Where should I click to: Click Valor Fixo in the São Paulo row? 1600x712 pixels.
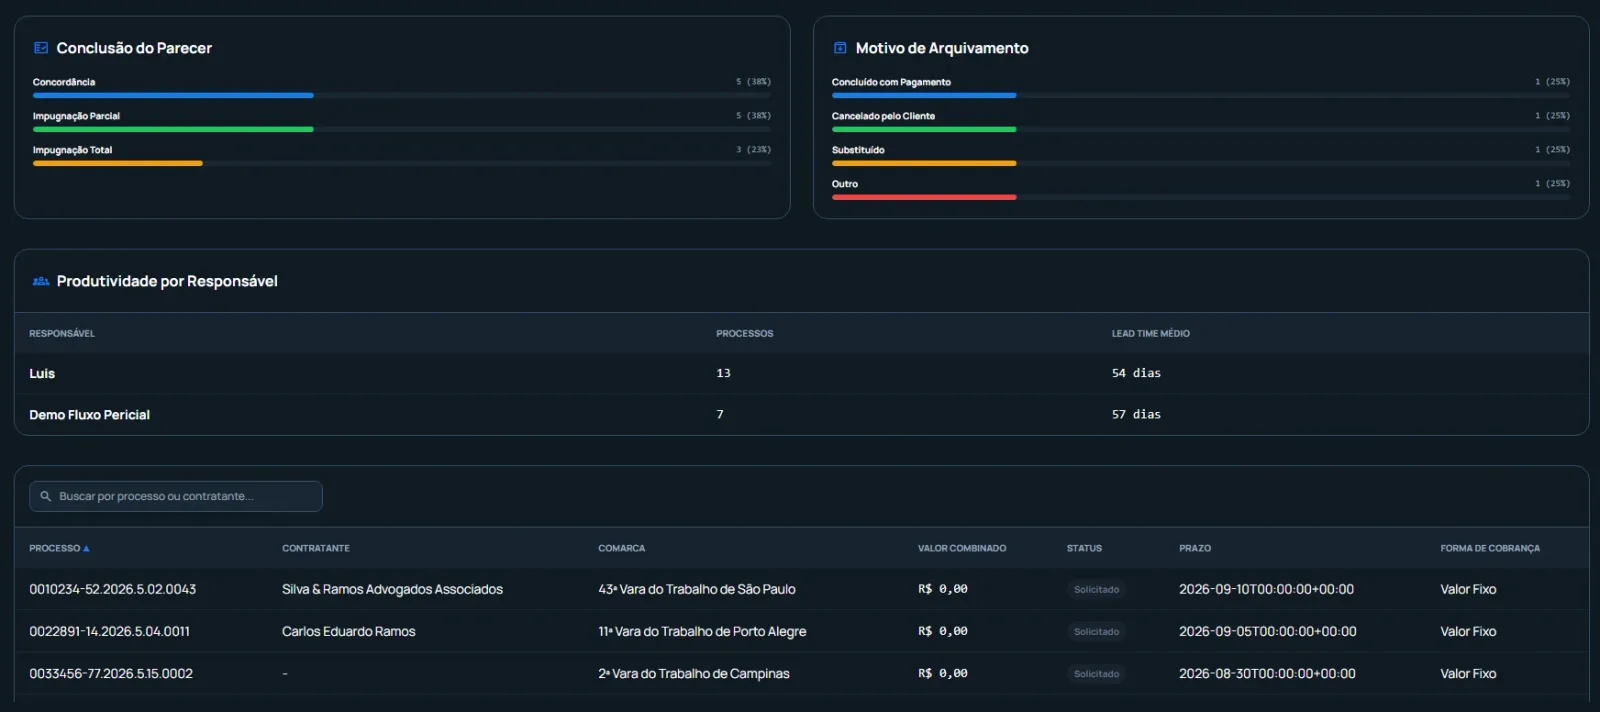1468,589
